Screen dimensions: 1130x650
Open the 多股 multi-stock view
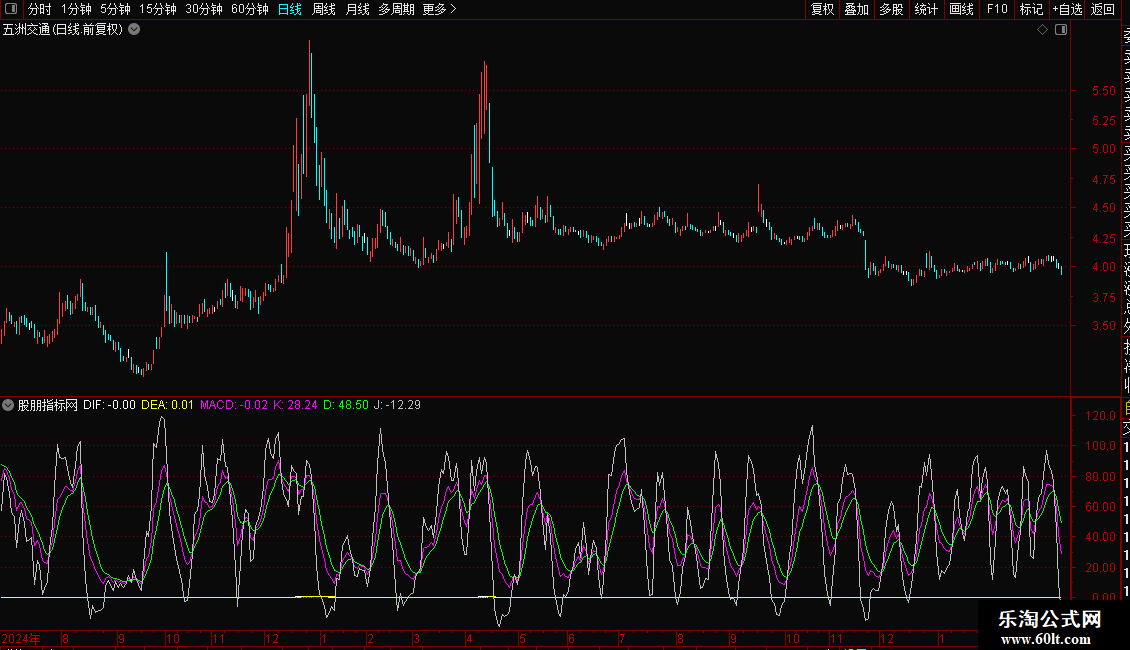[891, 9]
